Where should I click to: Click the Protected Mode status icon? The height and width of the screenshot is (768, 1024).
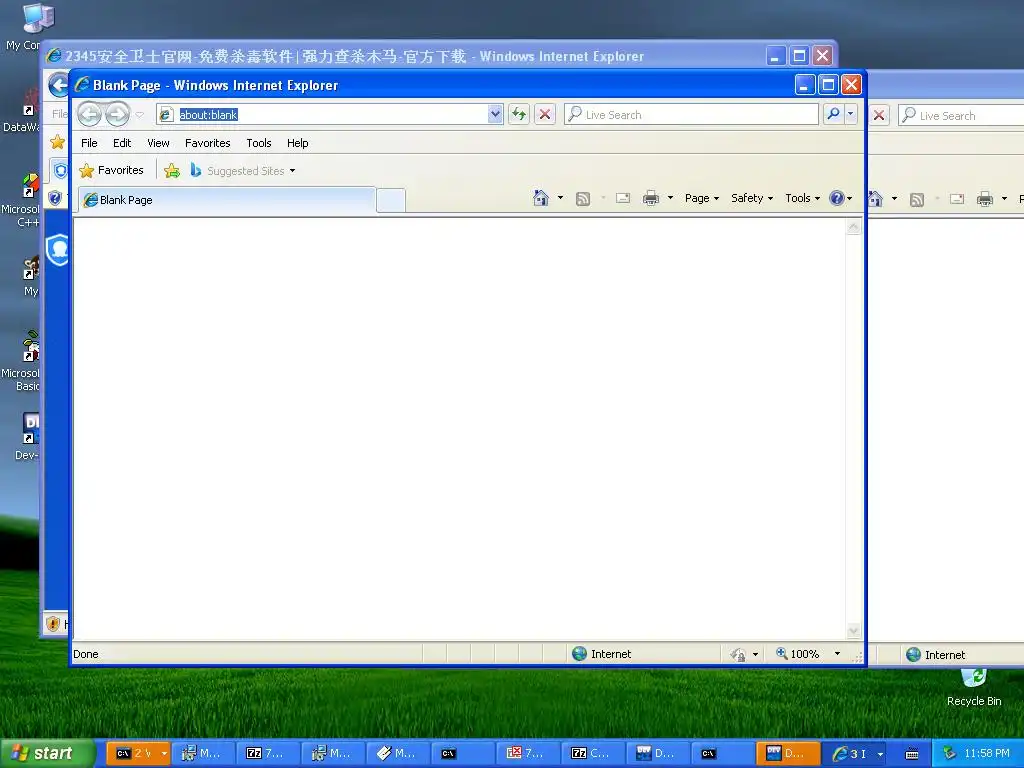click(738, 654)
